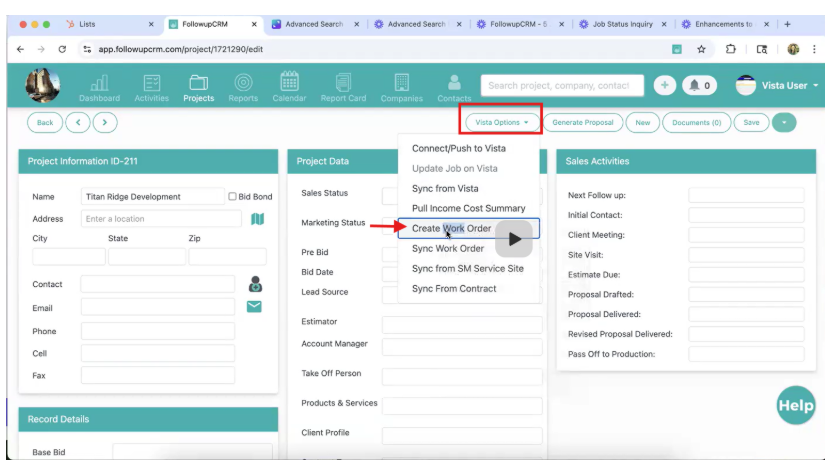Screen dimensions: 836x469
Task: Open Chrome three-dot menu
Action: 814,49
